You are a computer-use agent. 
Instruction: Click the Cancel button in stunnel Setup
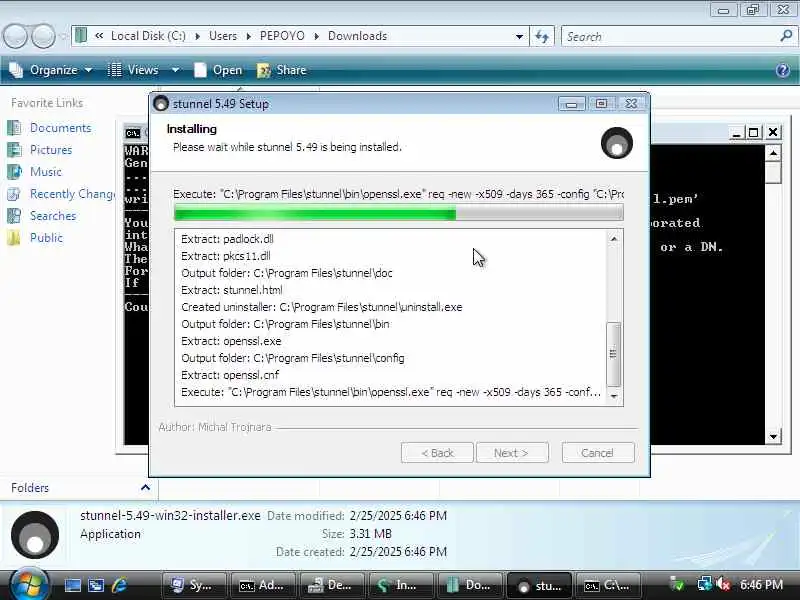(598, 453)
